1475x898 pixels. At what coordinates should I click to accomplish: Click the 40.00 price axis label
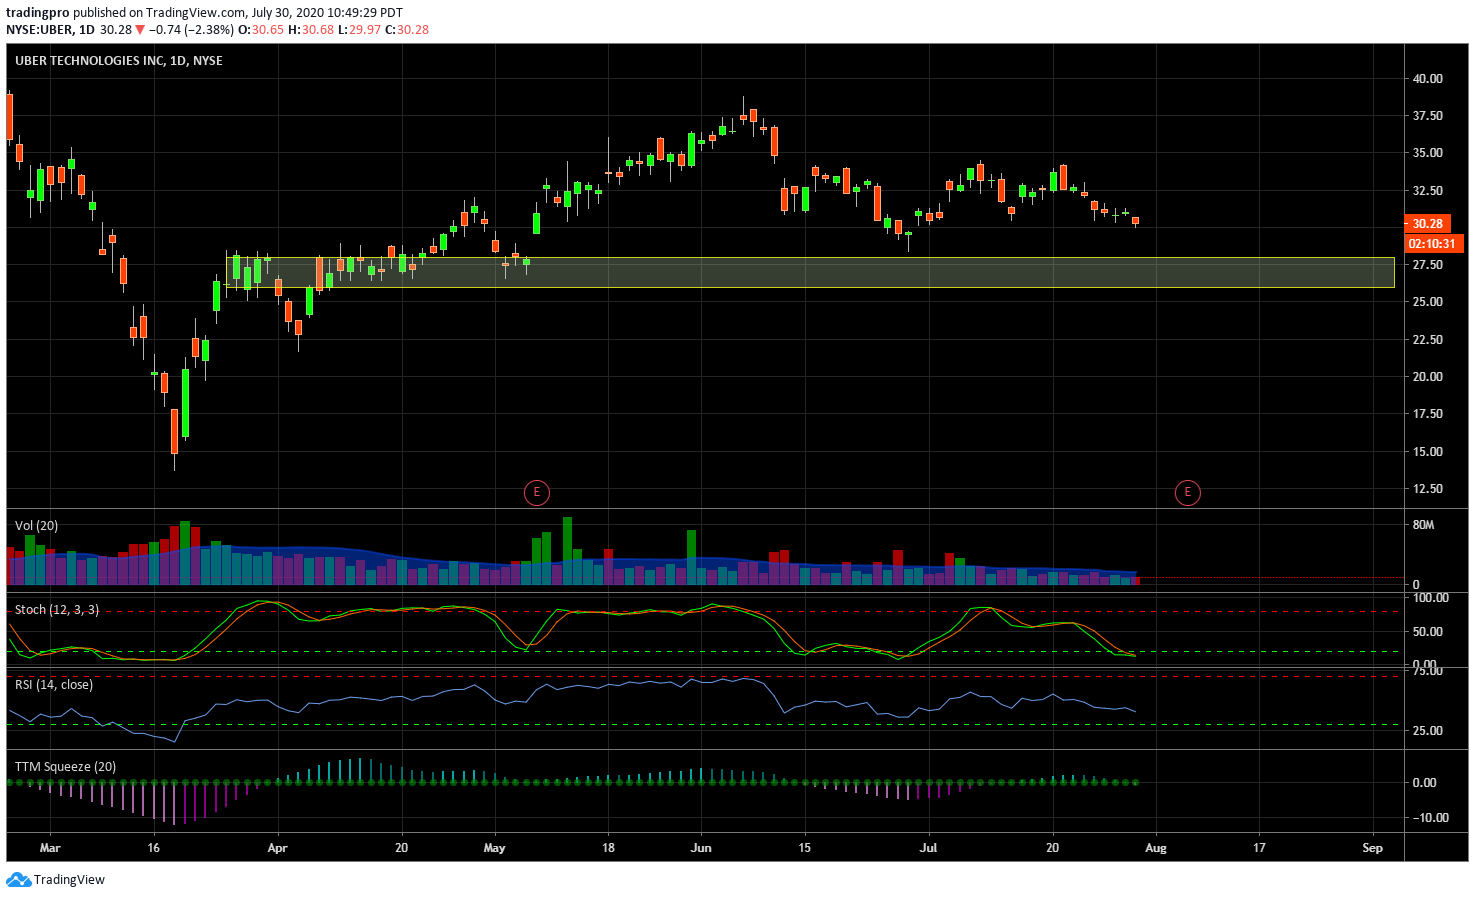point(1427,79)
